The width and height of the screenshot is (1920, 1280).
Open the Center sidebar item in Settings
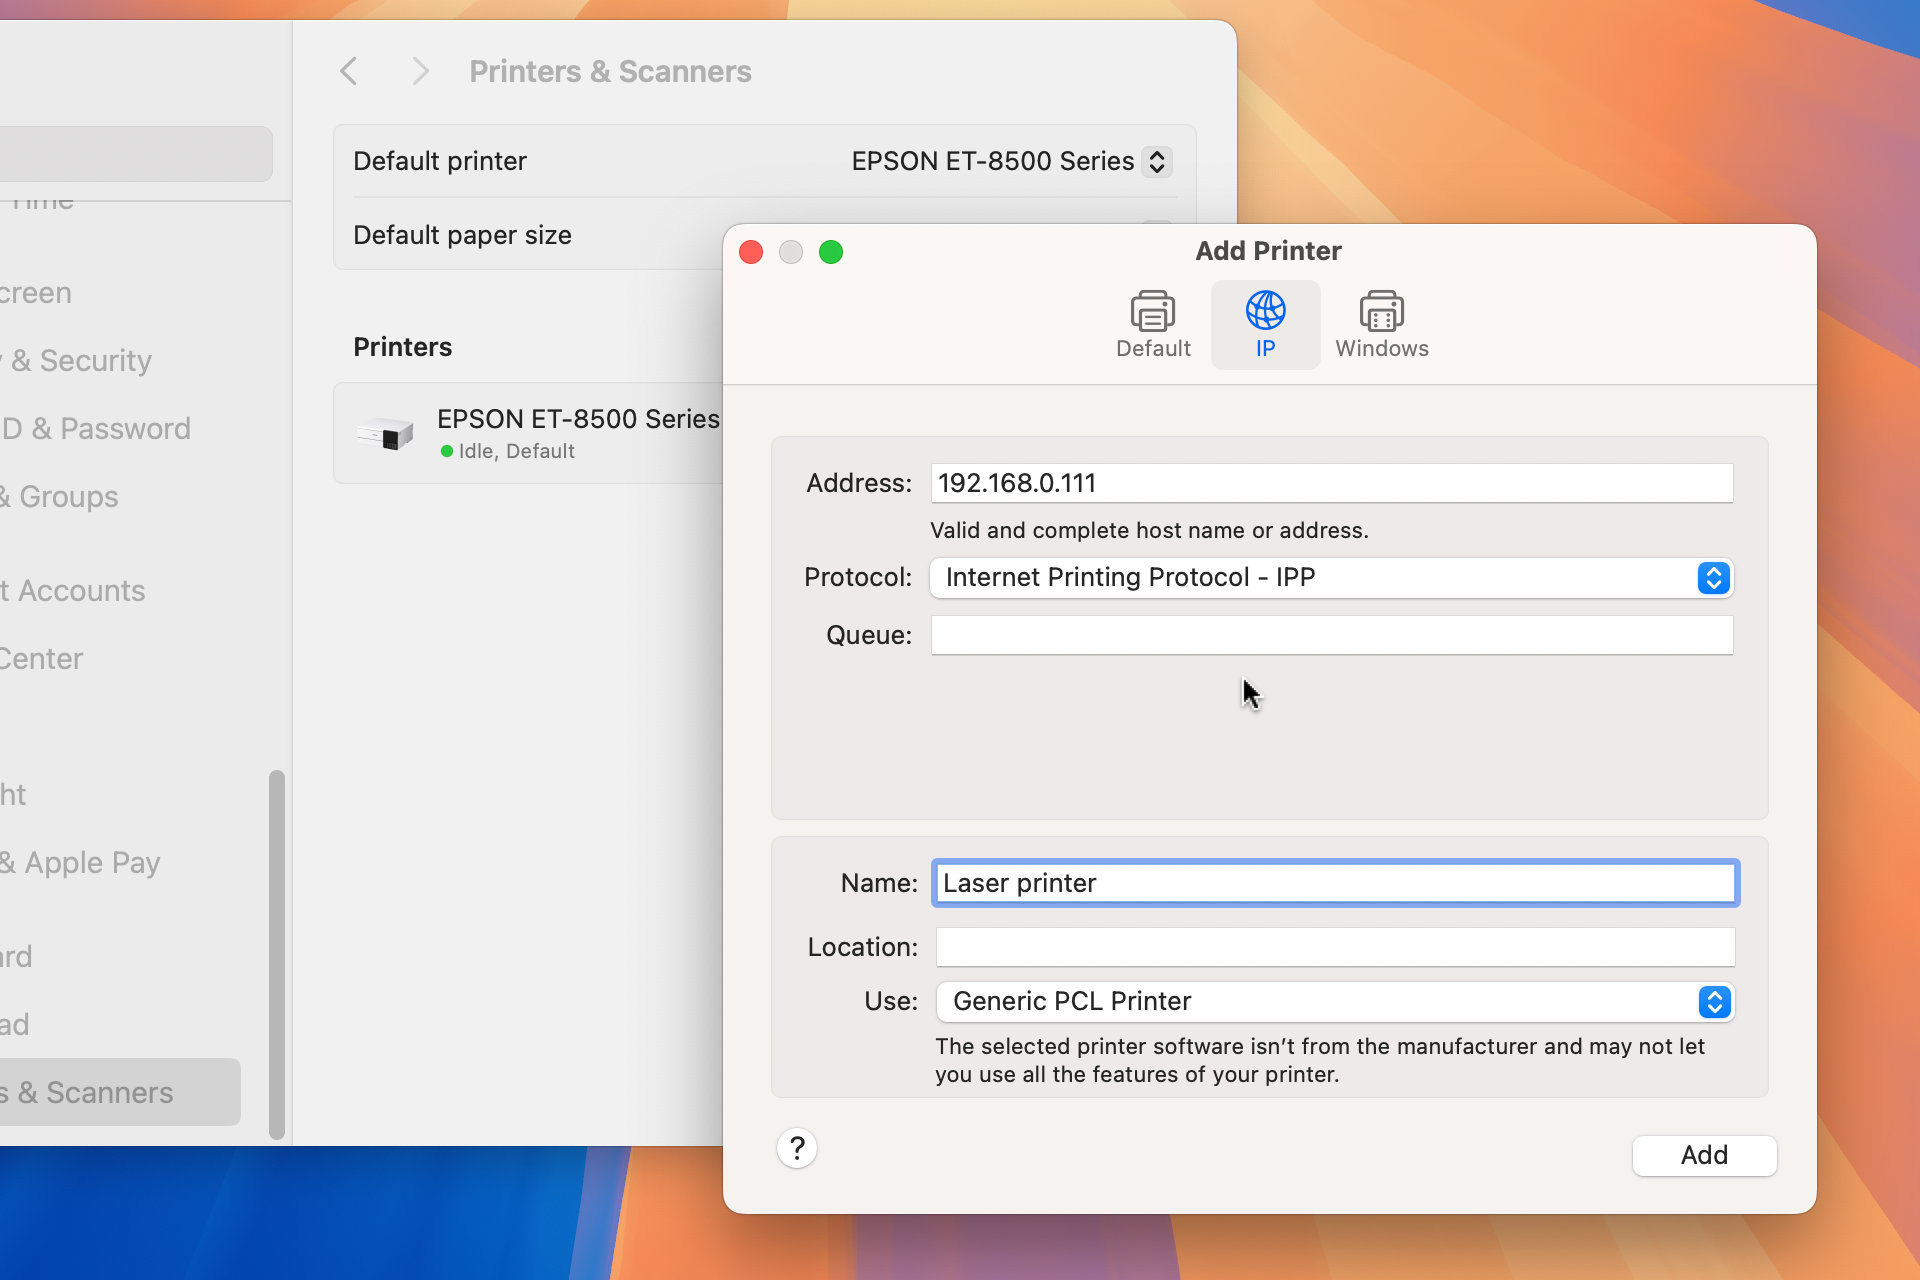(x=42, y=658)
